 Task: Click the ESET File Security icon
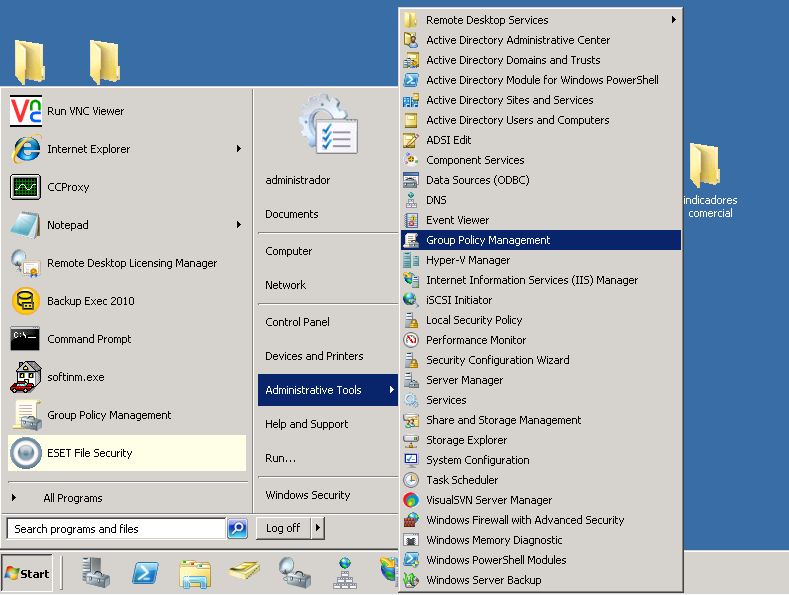point(26,453)
